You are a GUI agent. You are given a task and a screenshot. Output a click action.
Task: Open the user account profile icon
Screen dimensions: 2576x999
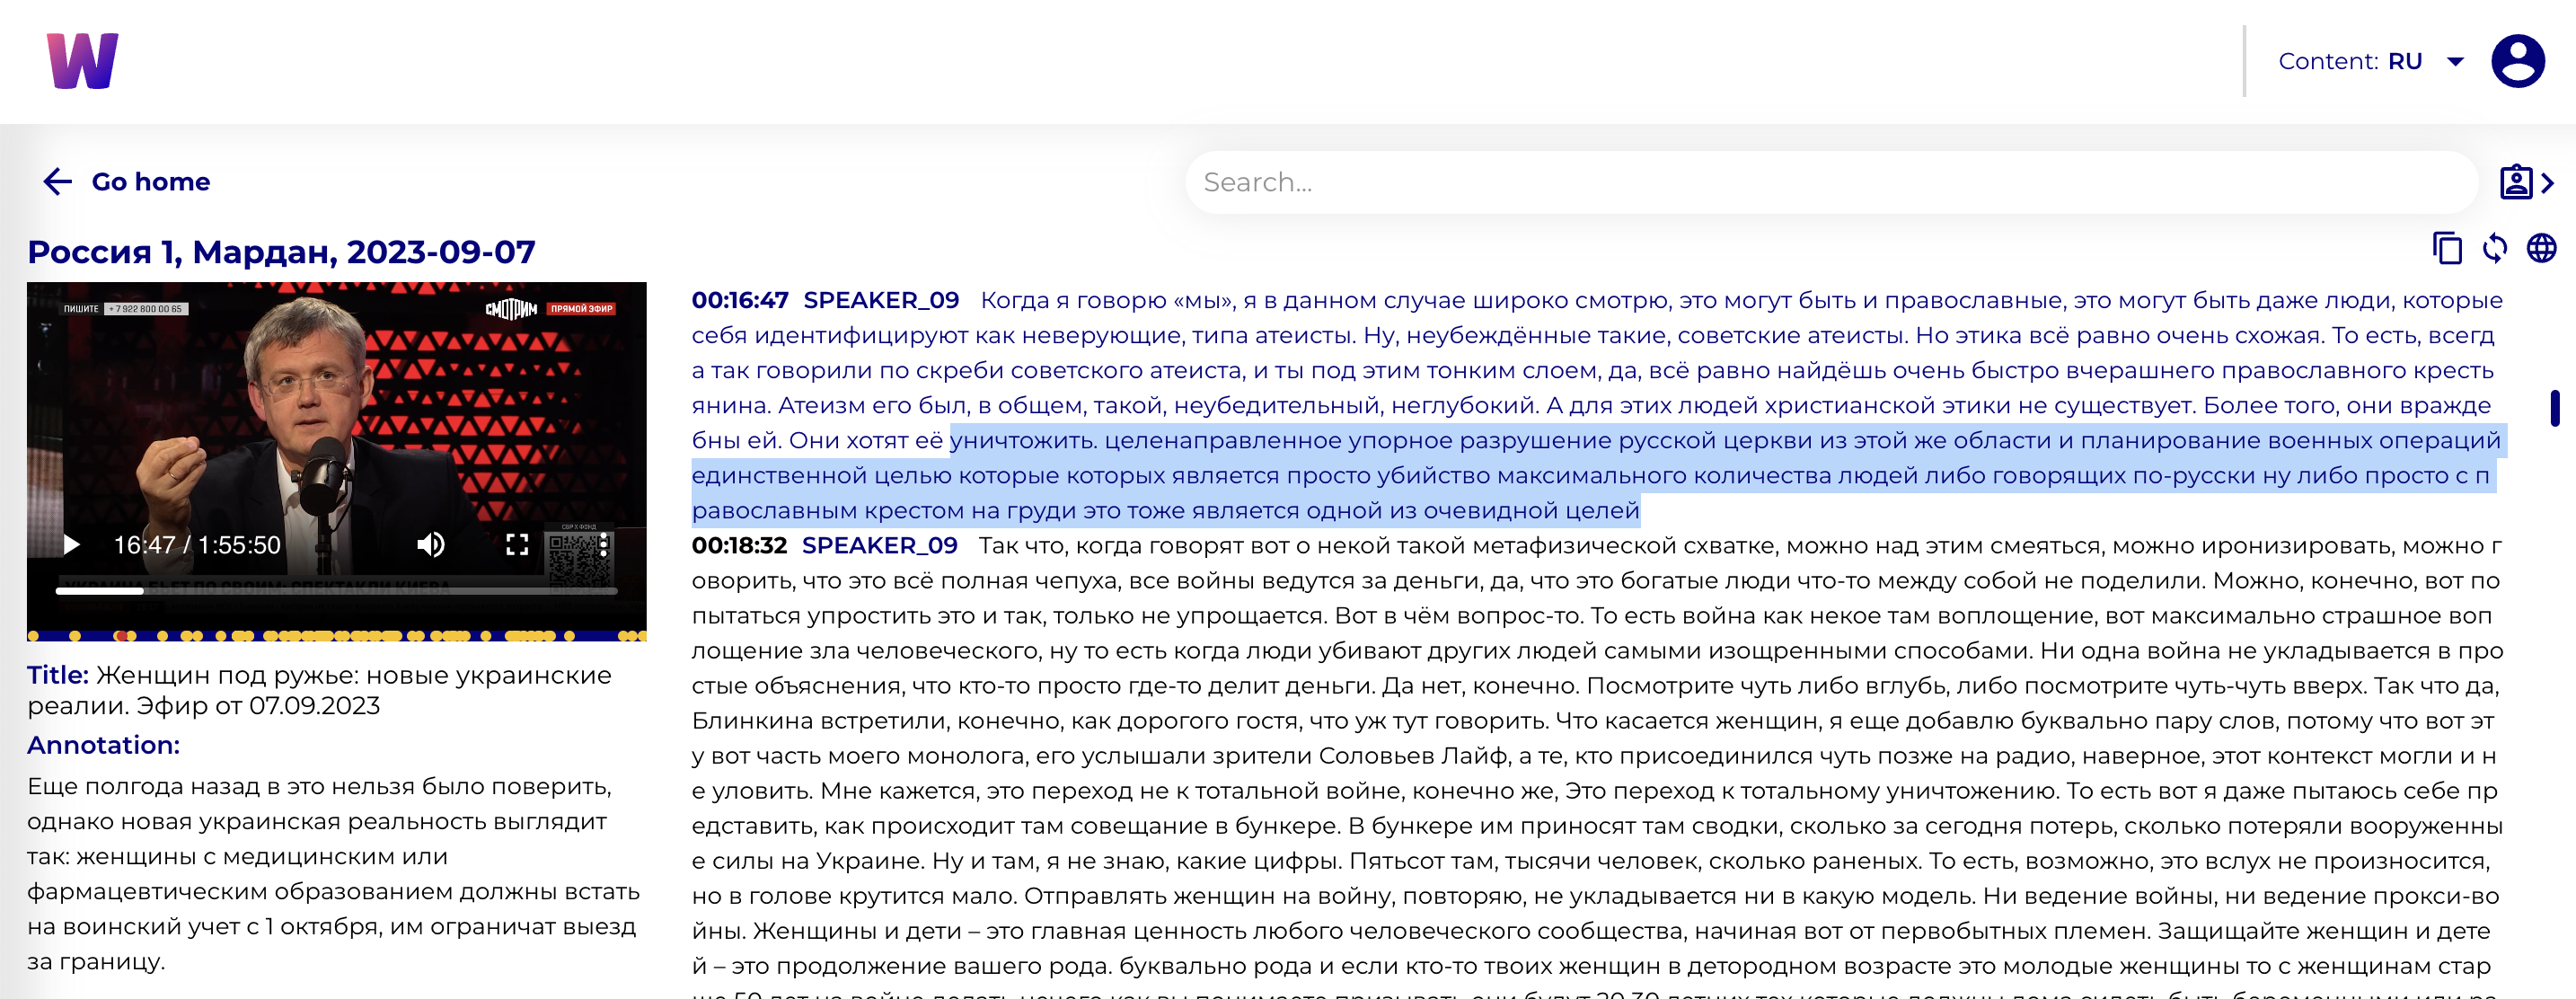tap(2517, 61)
